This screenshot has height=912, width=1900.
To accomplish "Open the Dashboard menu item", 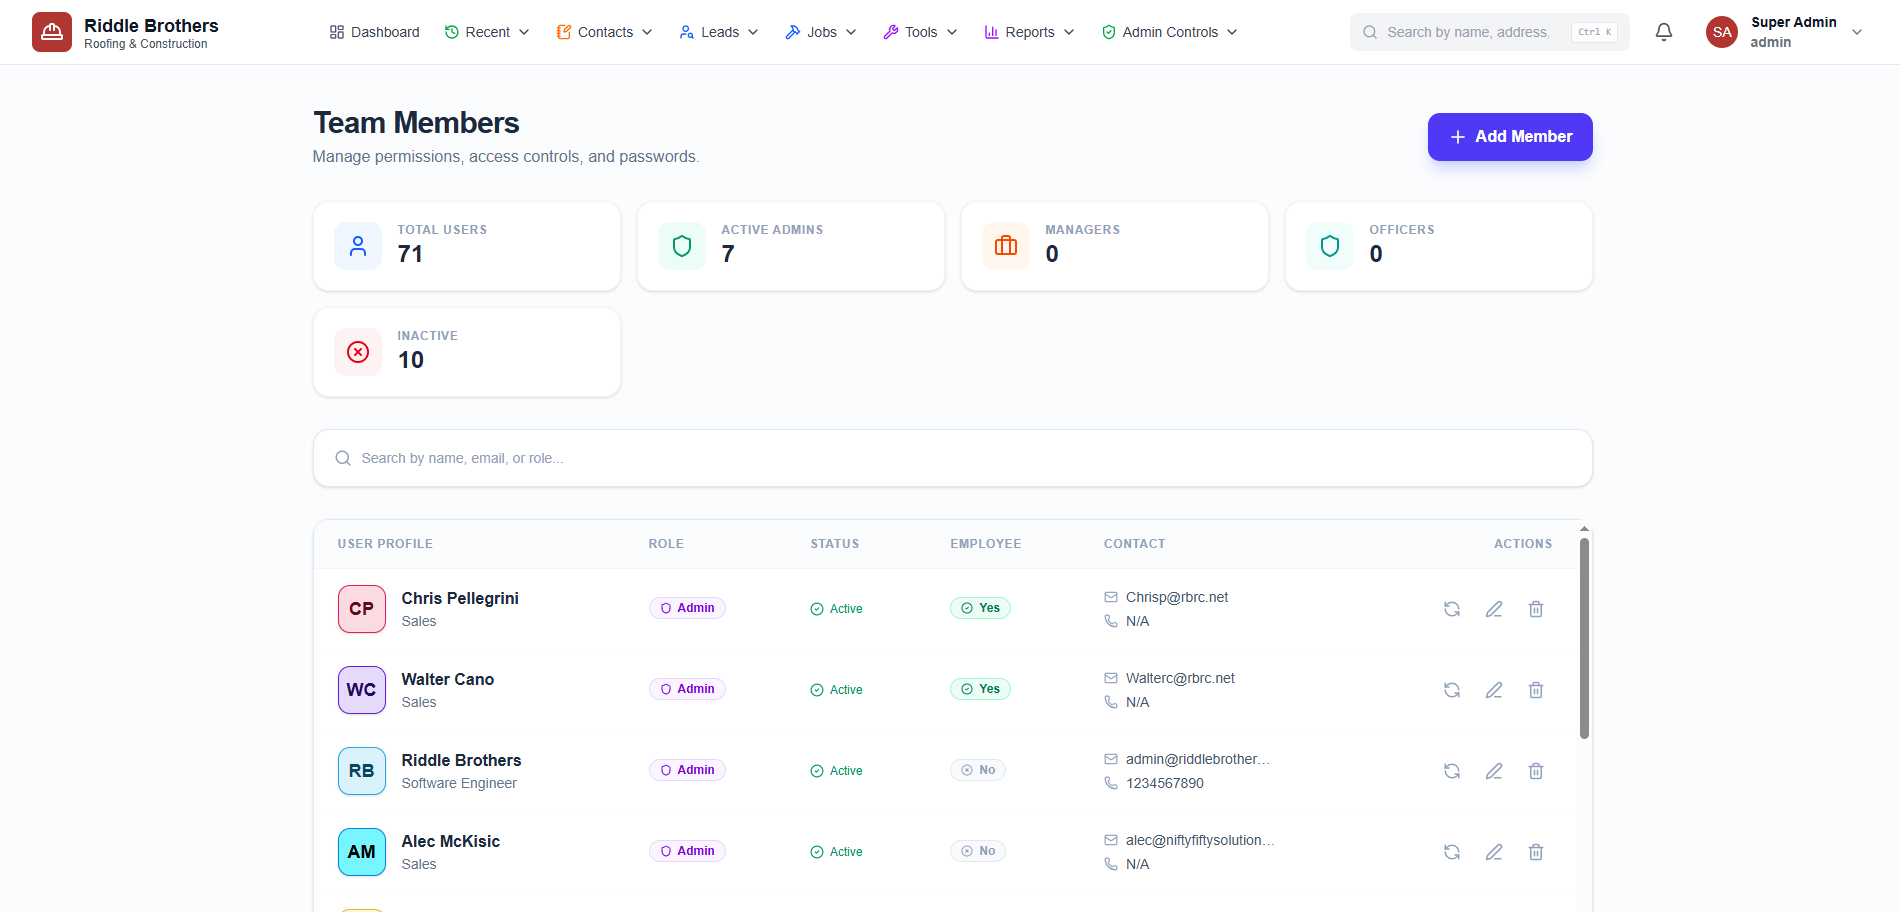I will [374, 31].
